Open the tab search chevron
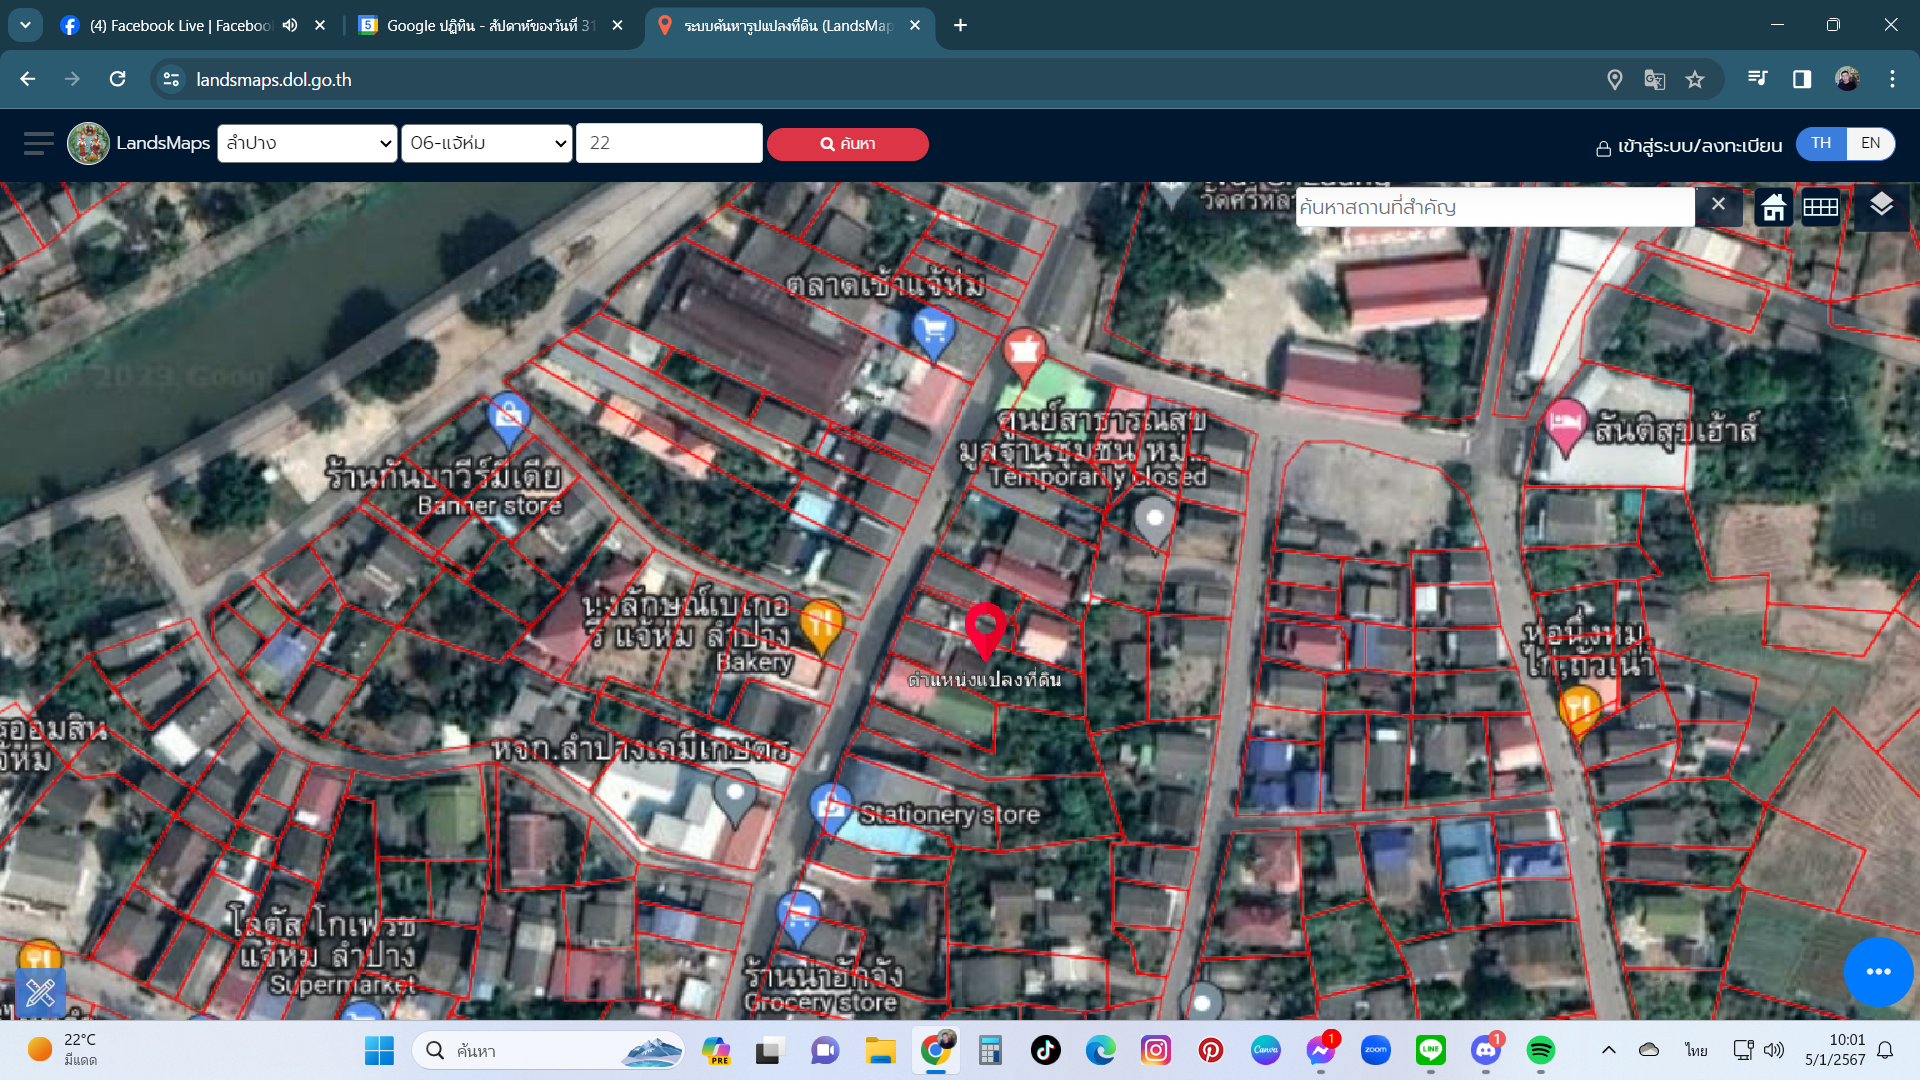The width and height of the screenshot is (1920, 1080). pos(25,25)
